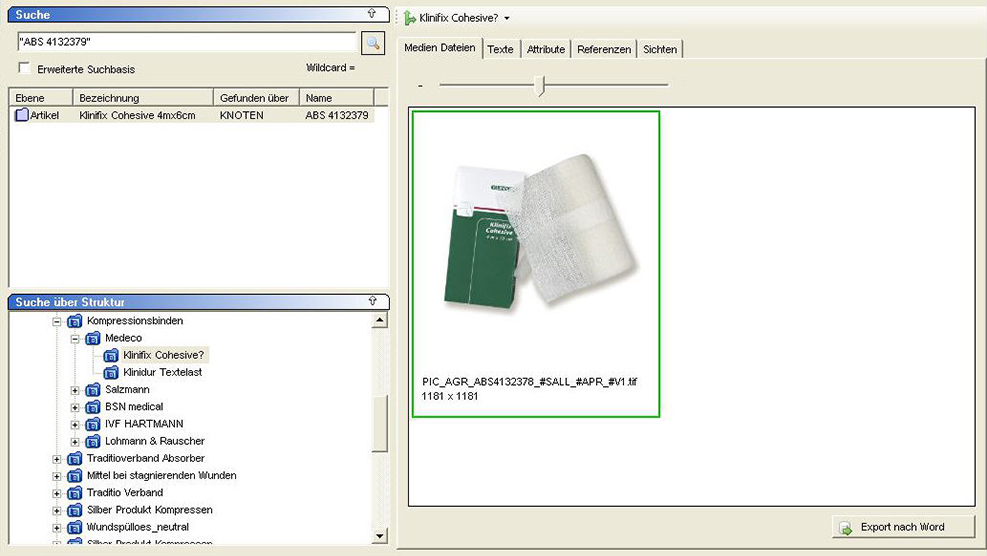Viewport: 987px width, 556px height.
Task: Sort results by Bezeichnung column header
Action: click(x=143, y=98)
